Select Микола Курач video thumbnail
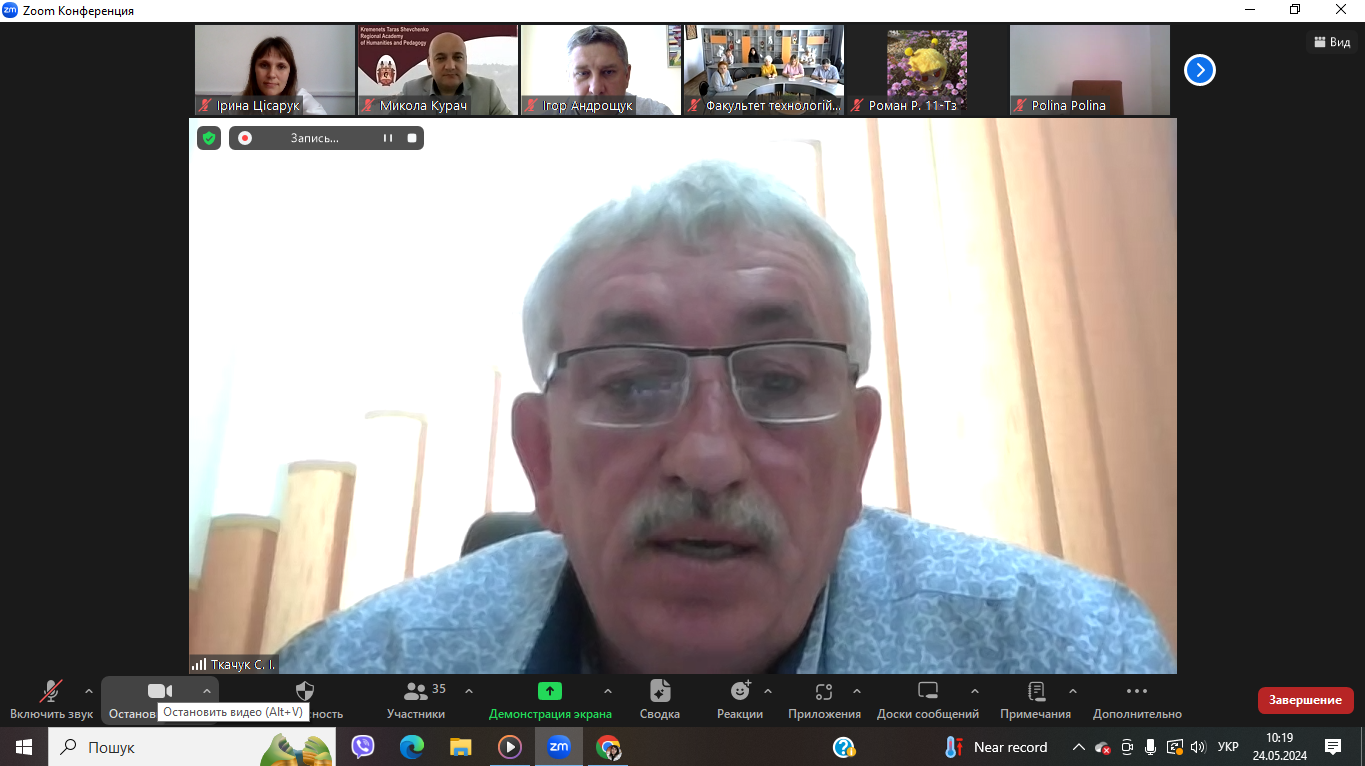The image size is (1365, 766). [x=438, y=70]
